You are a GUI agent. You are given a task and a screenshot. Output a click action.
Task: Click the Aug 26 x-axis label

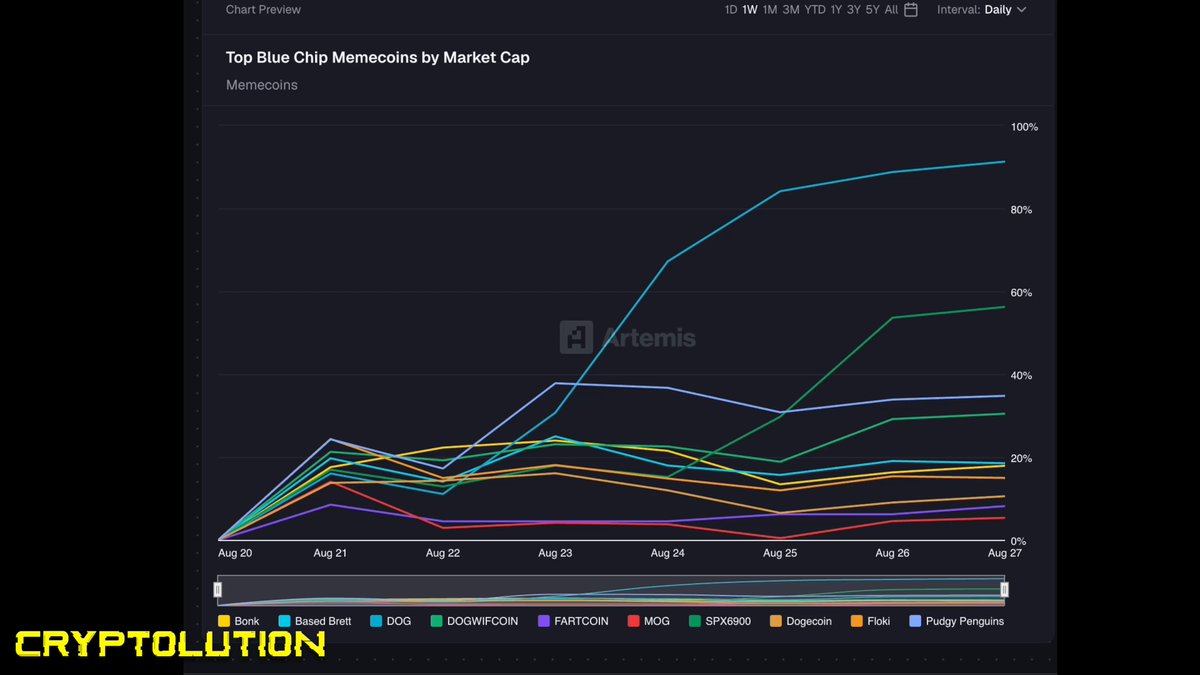pyautogui.click(x=892, y=552)
